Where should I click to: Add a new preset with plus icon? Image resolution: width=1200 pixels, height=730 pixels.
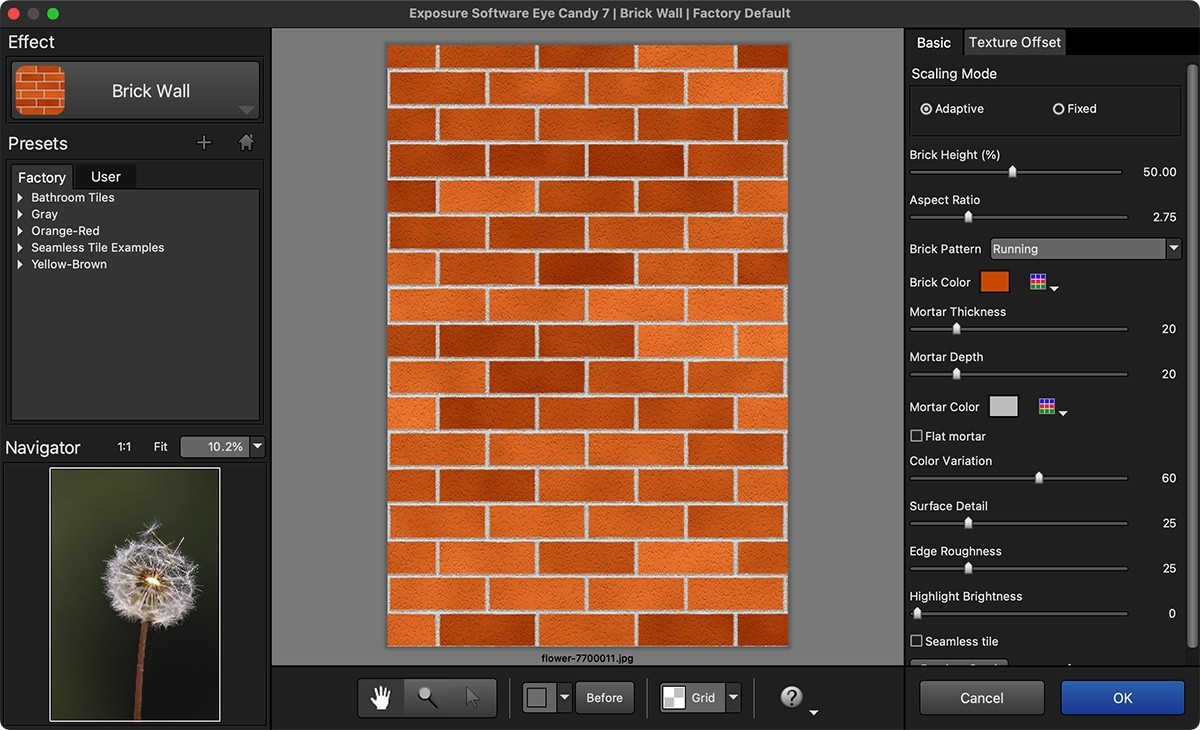204,142
